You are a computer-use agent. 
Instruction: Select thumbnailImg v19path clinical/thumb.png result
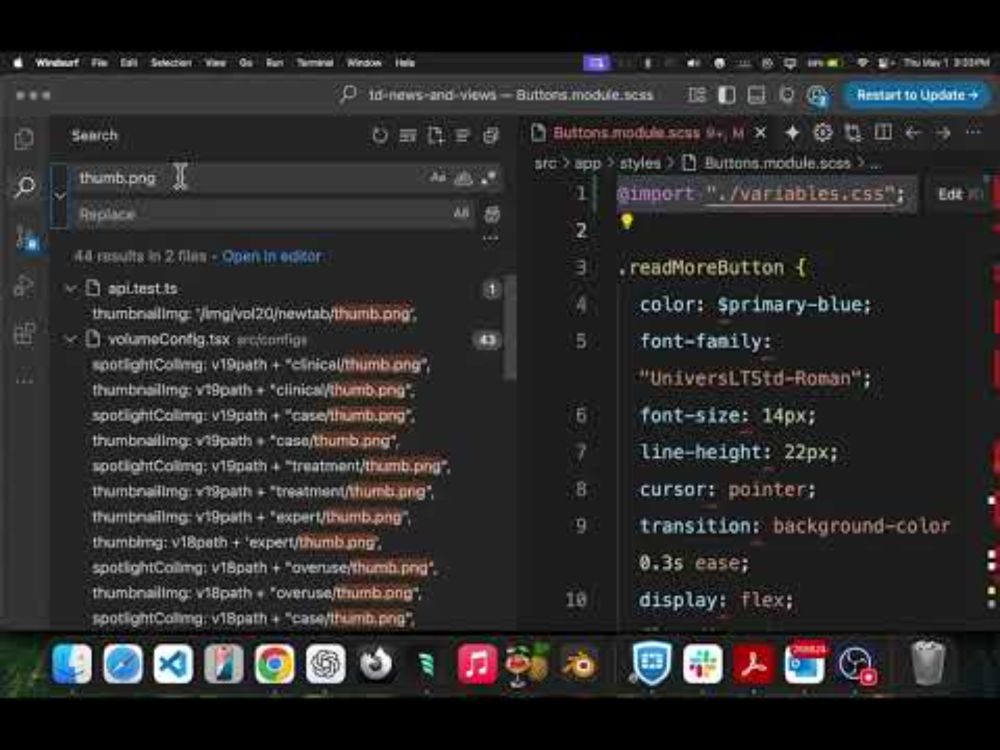pos(253,390)
